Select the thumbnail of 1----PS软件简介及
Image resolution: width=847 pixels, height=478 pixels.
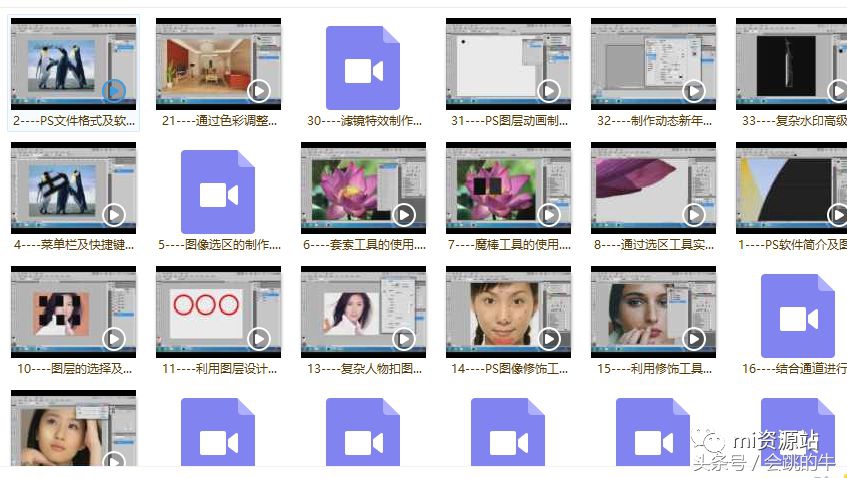pos(791,188)
